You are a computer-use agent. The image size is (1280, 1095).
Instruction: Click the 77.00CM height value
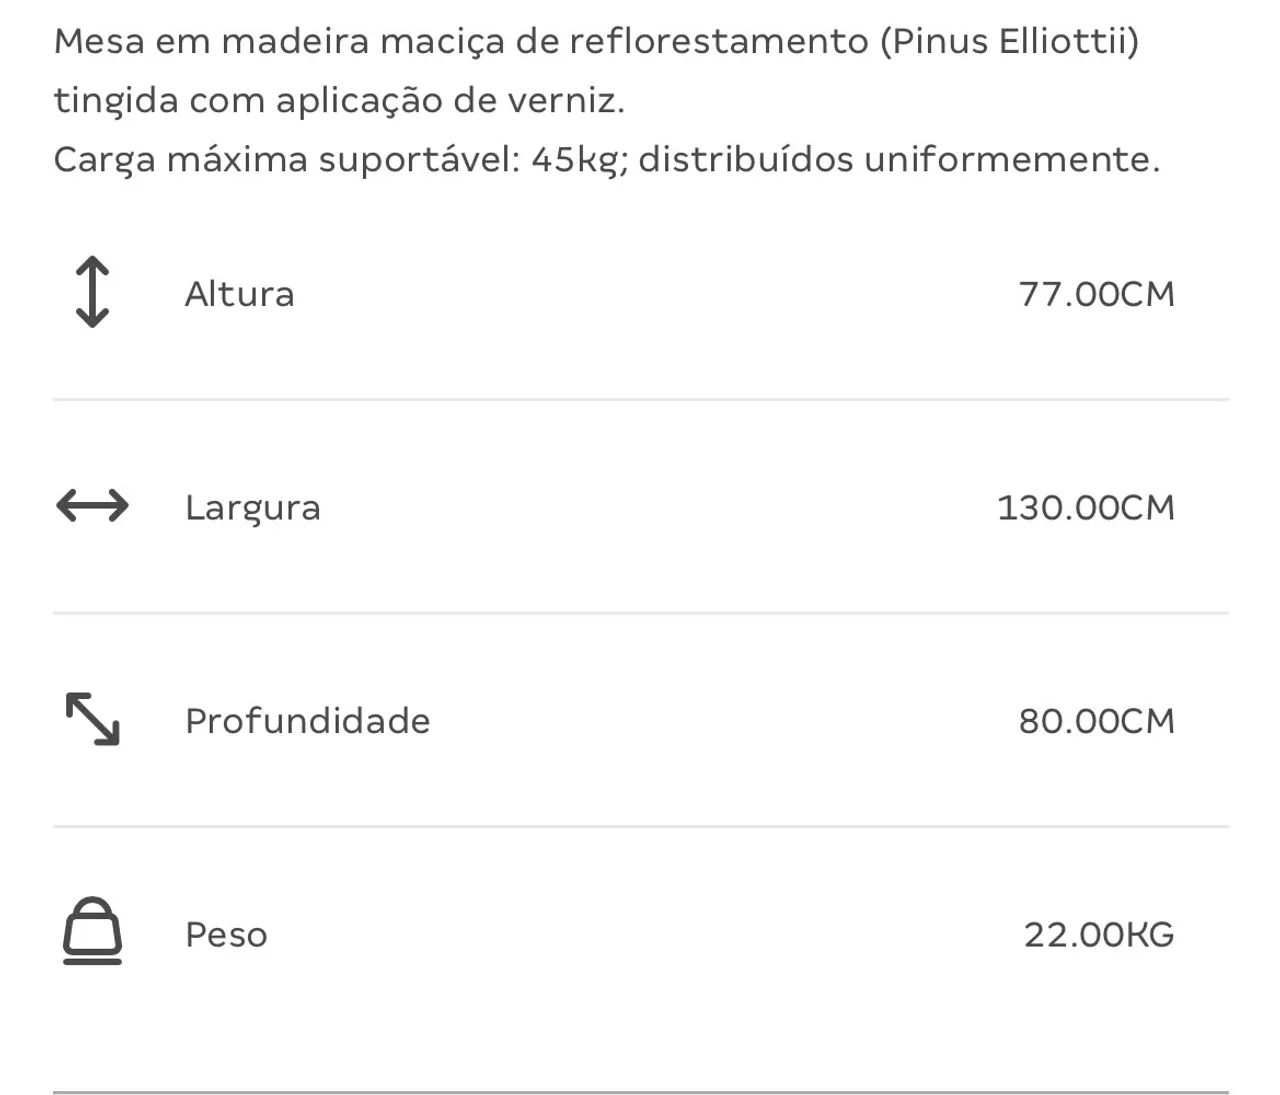[1097, 294]
